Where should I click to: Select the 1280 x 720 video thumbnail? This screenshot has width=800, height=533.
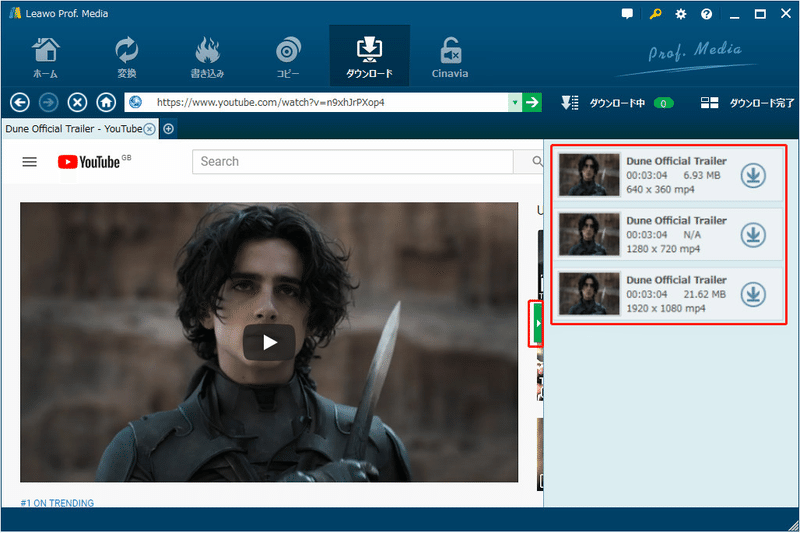[589, 235]
